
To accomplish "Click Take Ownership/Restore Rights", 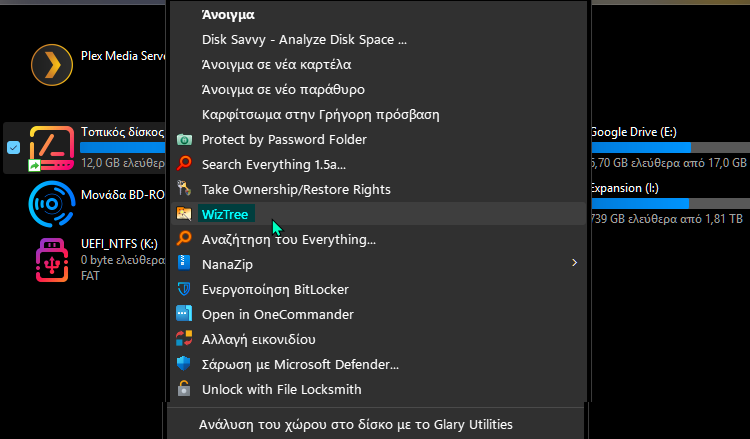I will 296,189.
